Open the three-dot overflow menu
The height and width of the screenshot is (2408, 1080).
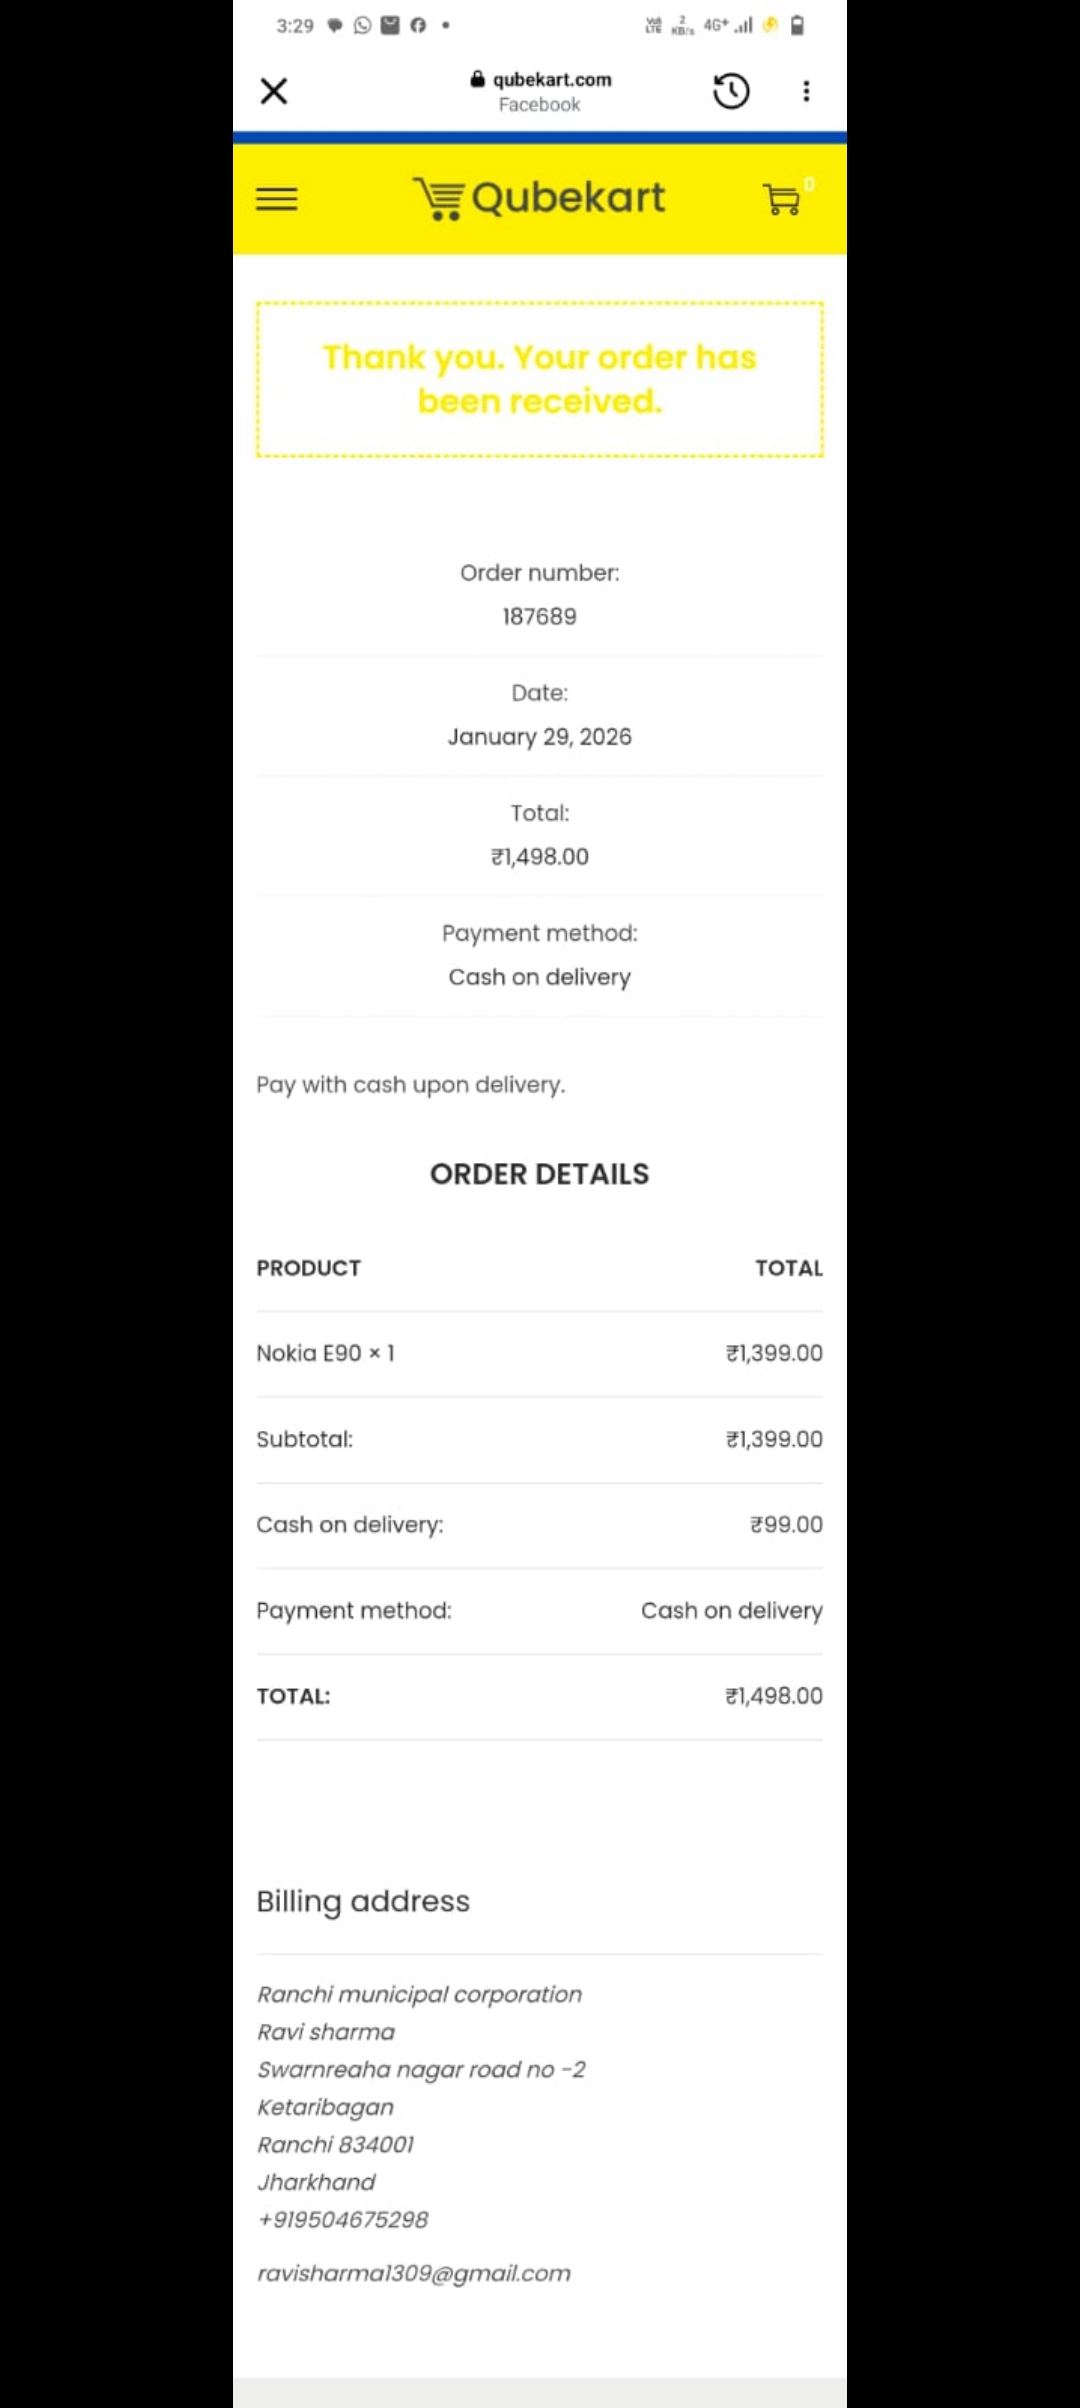[x=806, y=91]
